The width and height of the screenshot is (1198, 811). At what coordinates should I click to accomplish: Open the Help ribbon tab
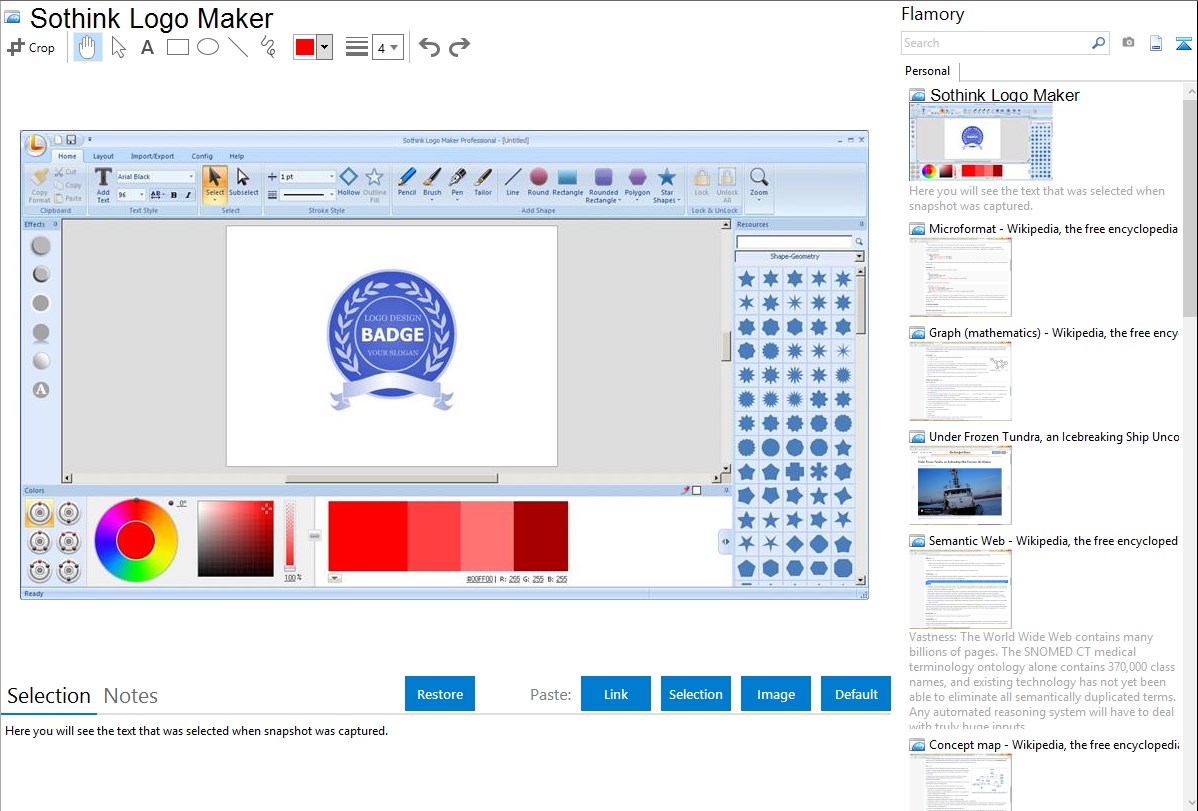click(x=237, y=156)
